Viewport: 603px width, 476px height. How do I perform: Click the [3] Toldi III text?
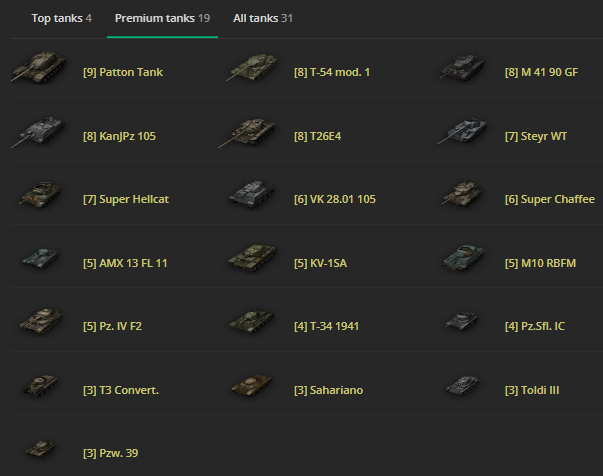pyautogui.click(x=532, y=390)
